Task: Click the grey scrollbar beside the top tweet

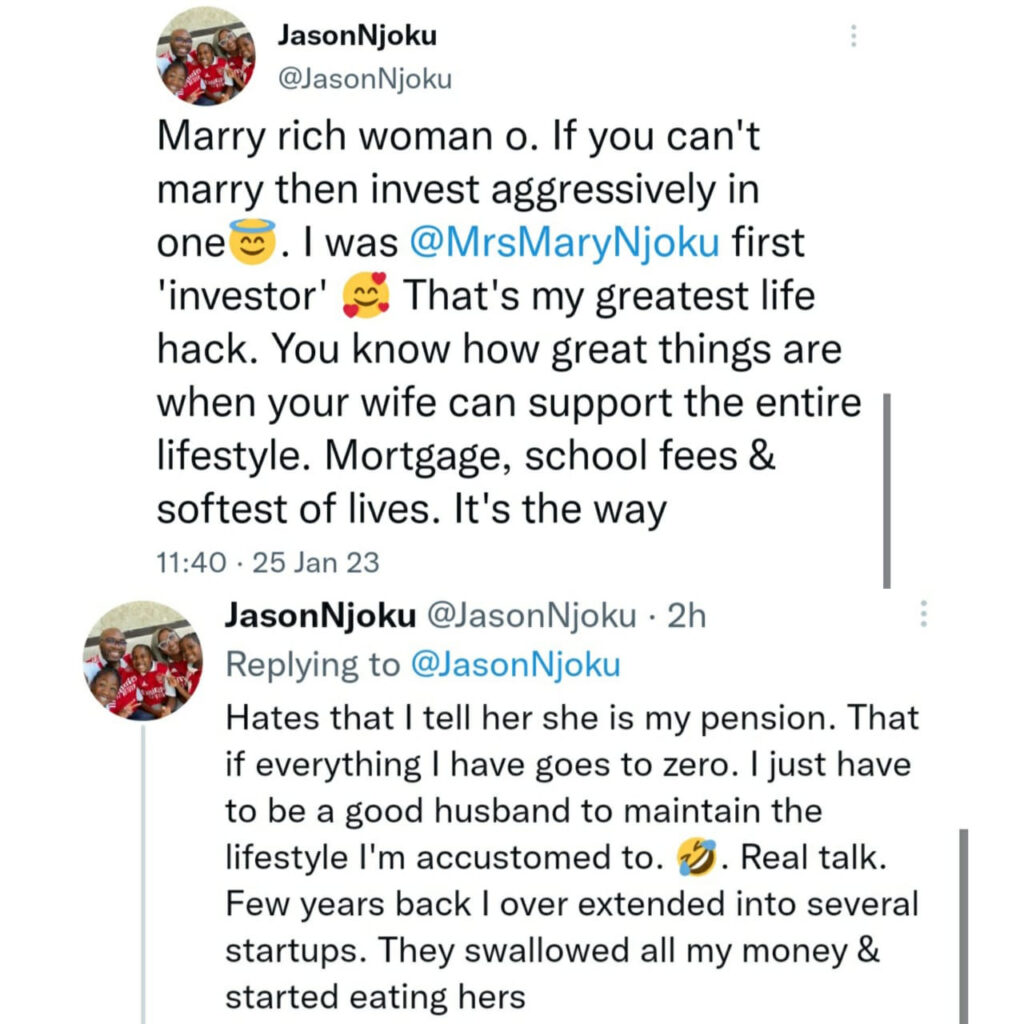Action: coord(887,490)
